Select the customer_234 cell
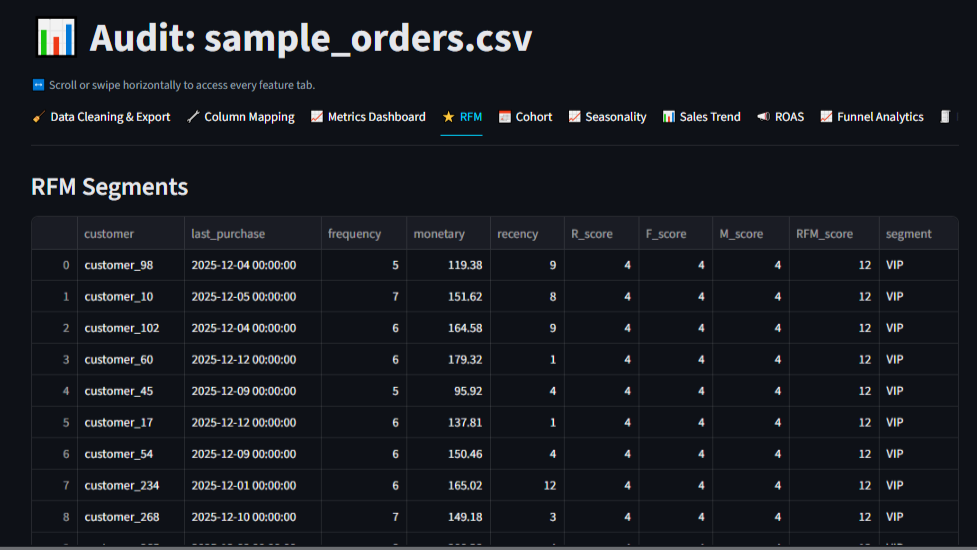Screen dimensions: 977x550 tap(131, 485)
